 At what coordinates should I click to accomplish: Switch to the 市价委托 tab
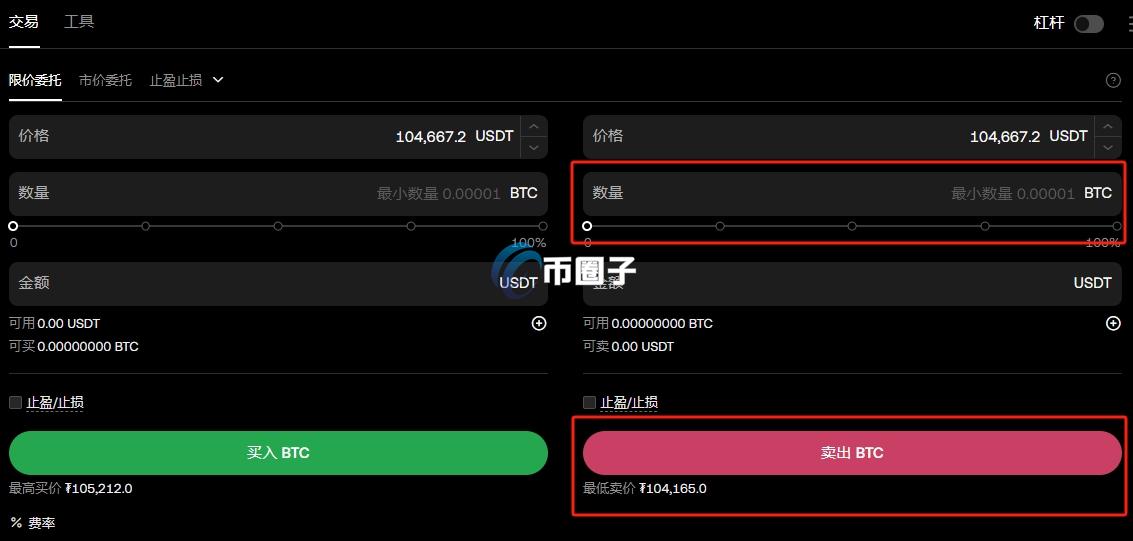(105, 80)
